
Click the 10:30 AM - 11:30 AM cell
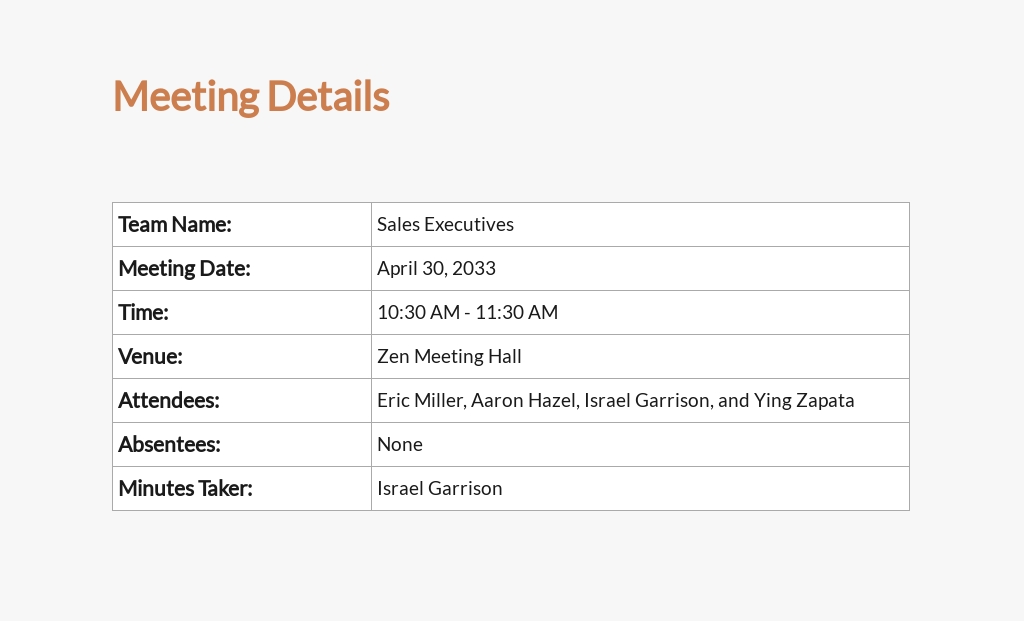(640, 313)
